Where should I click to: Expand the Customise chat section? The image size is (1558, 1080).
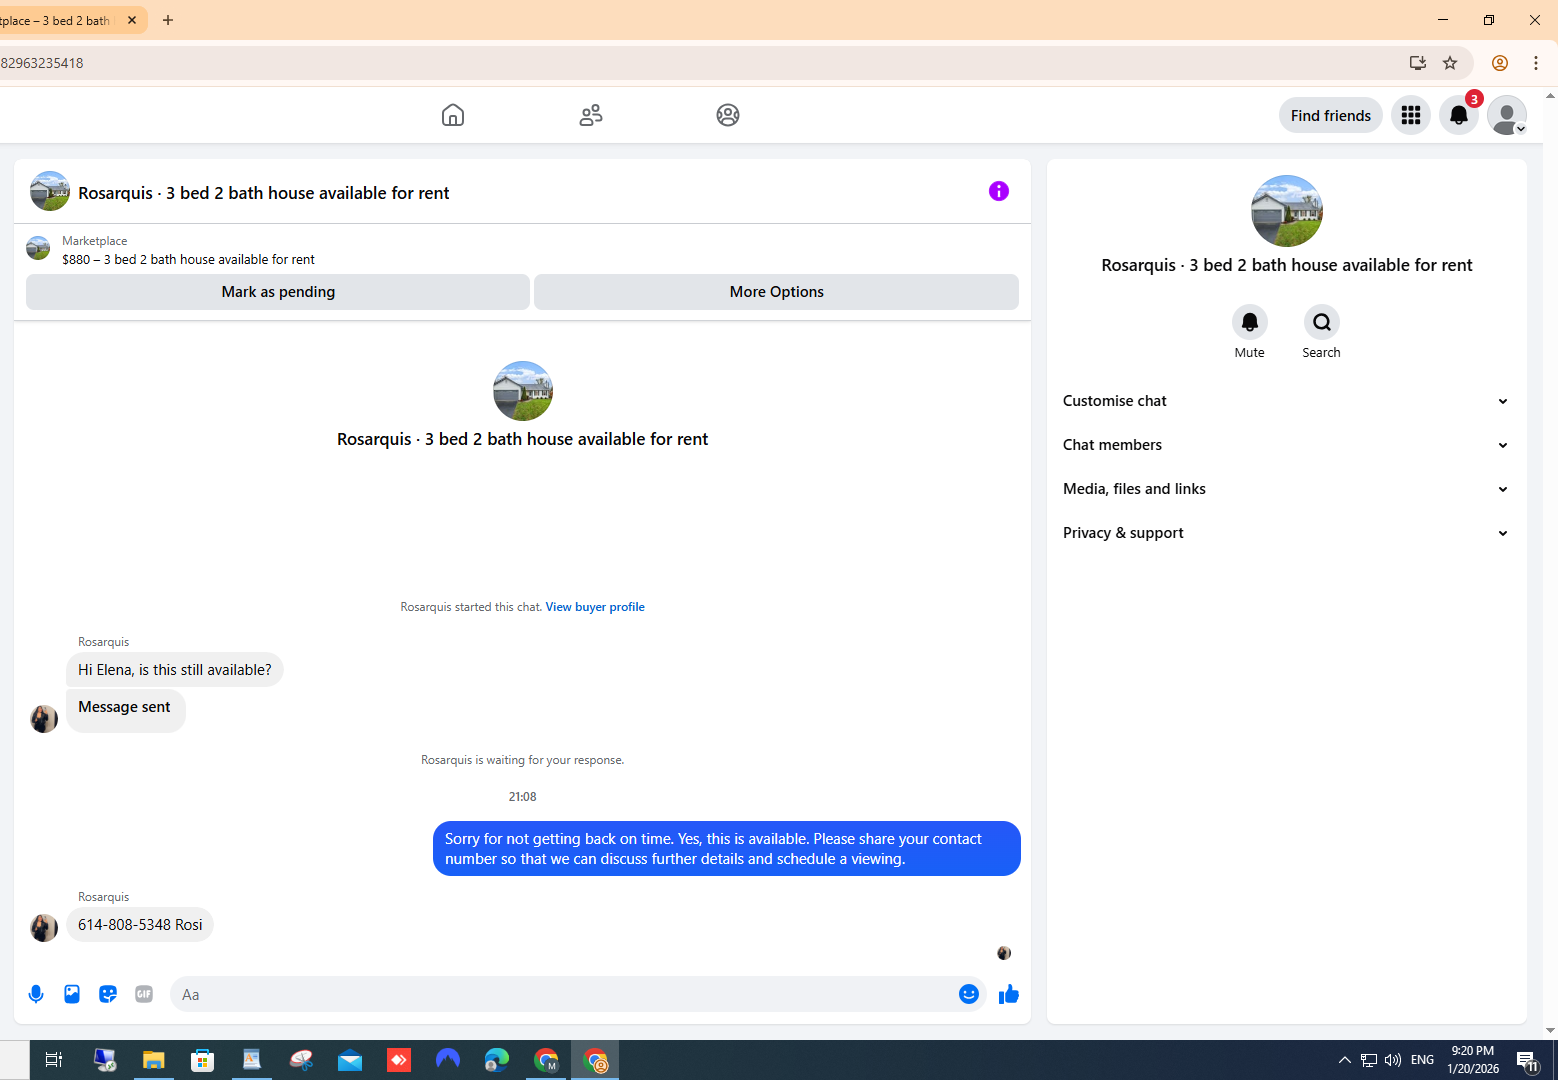coord(1287,401)
